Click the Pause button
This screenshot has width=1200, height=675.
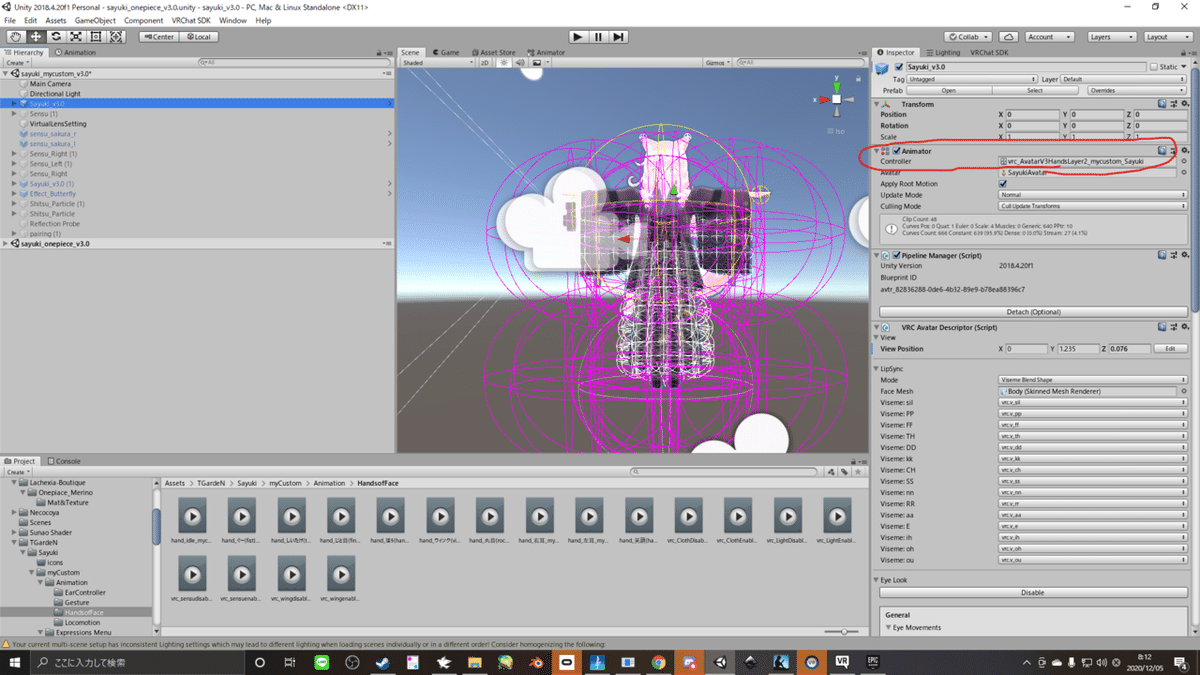[598, 37]
